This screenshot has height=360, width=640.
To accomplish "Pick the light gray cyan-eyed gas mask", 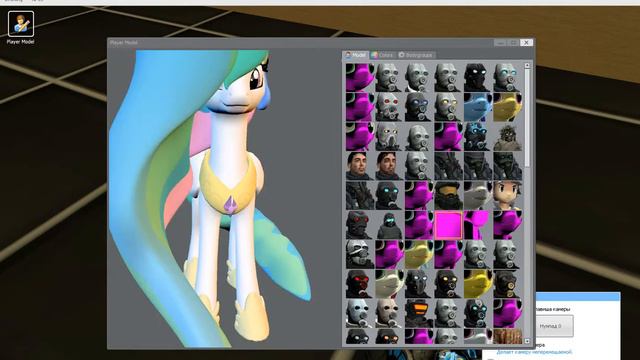I will [x=507, y=78].
